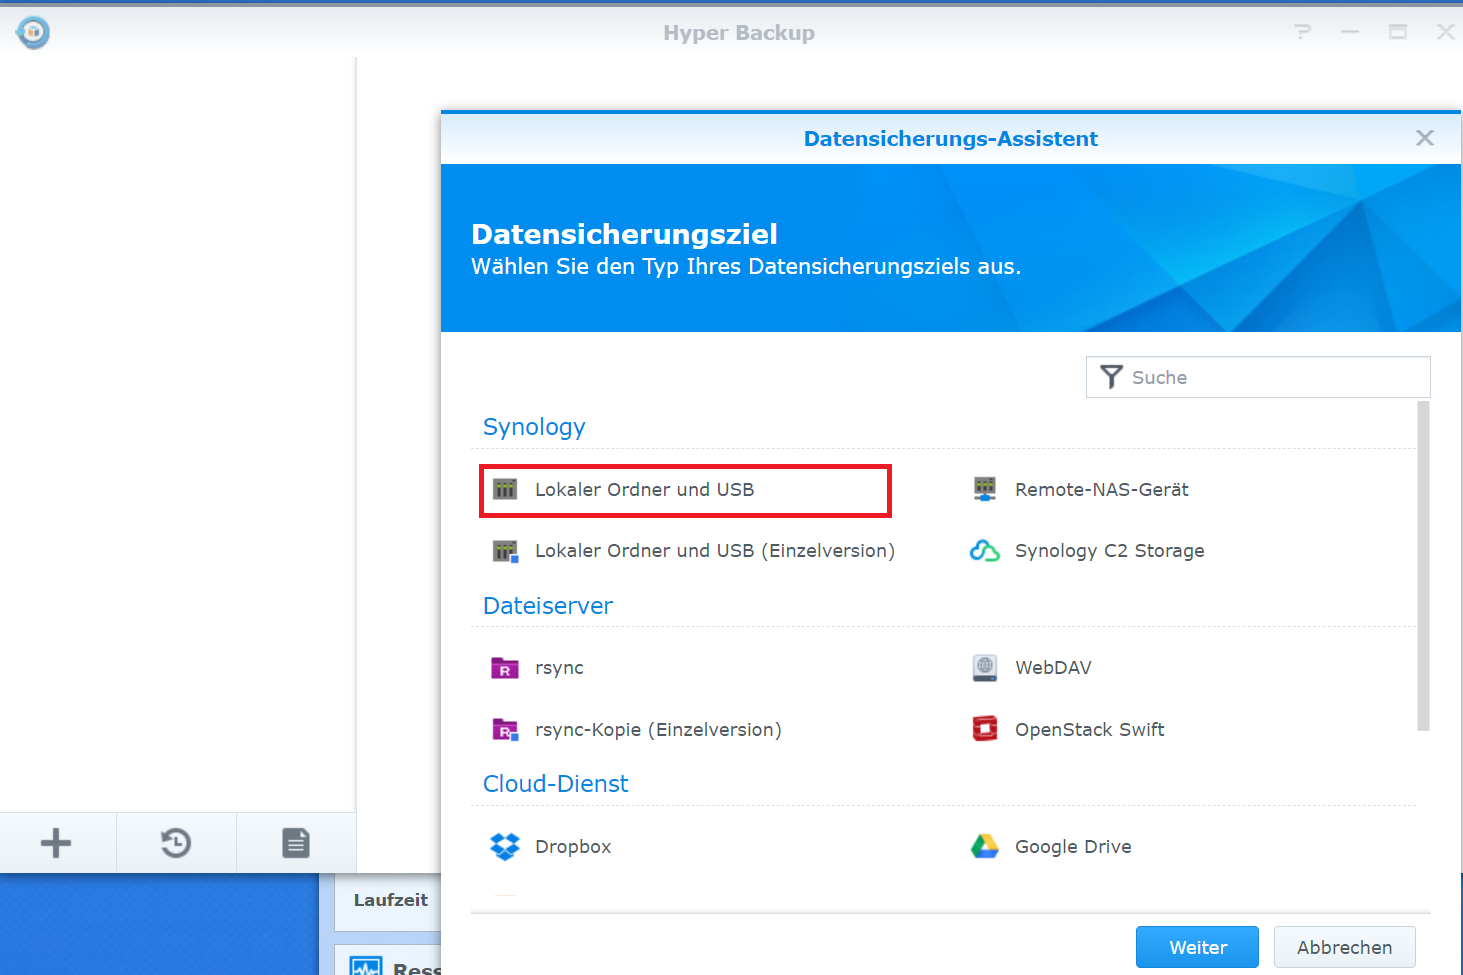Minimize the Hyper Backup window
The image size is (1463, 975).
(1350, 32)
